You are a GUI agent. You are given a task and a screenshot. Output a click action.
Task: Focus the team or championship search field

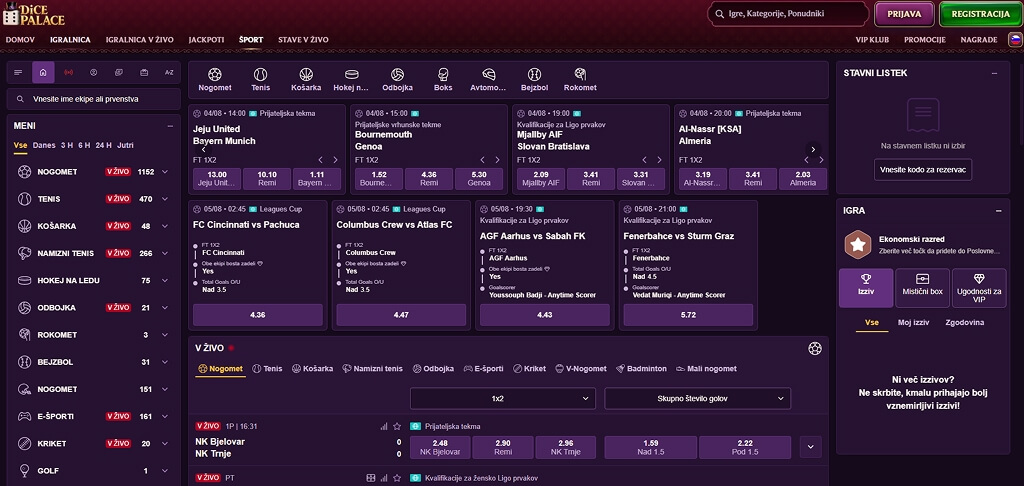pyautogui.click(x=93, y=99)
